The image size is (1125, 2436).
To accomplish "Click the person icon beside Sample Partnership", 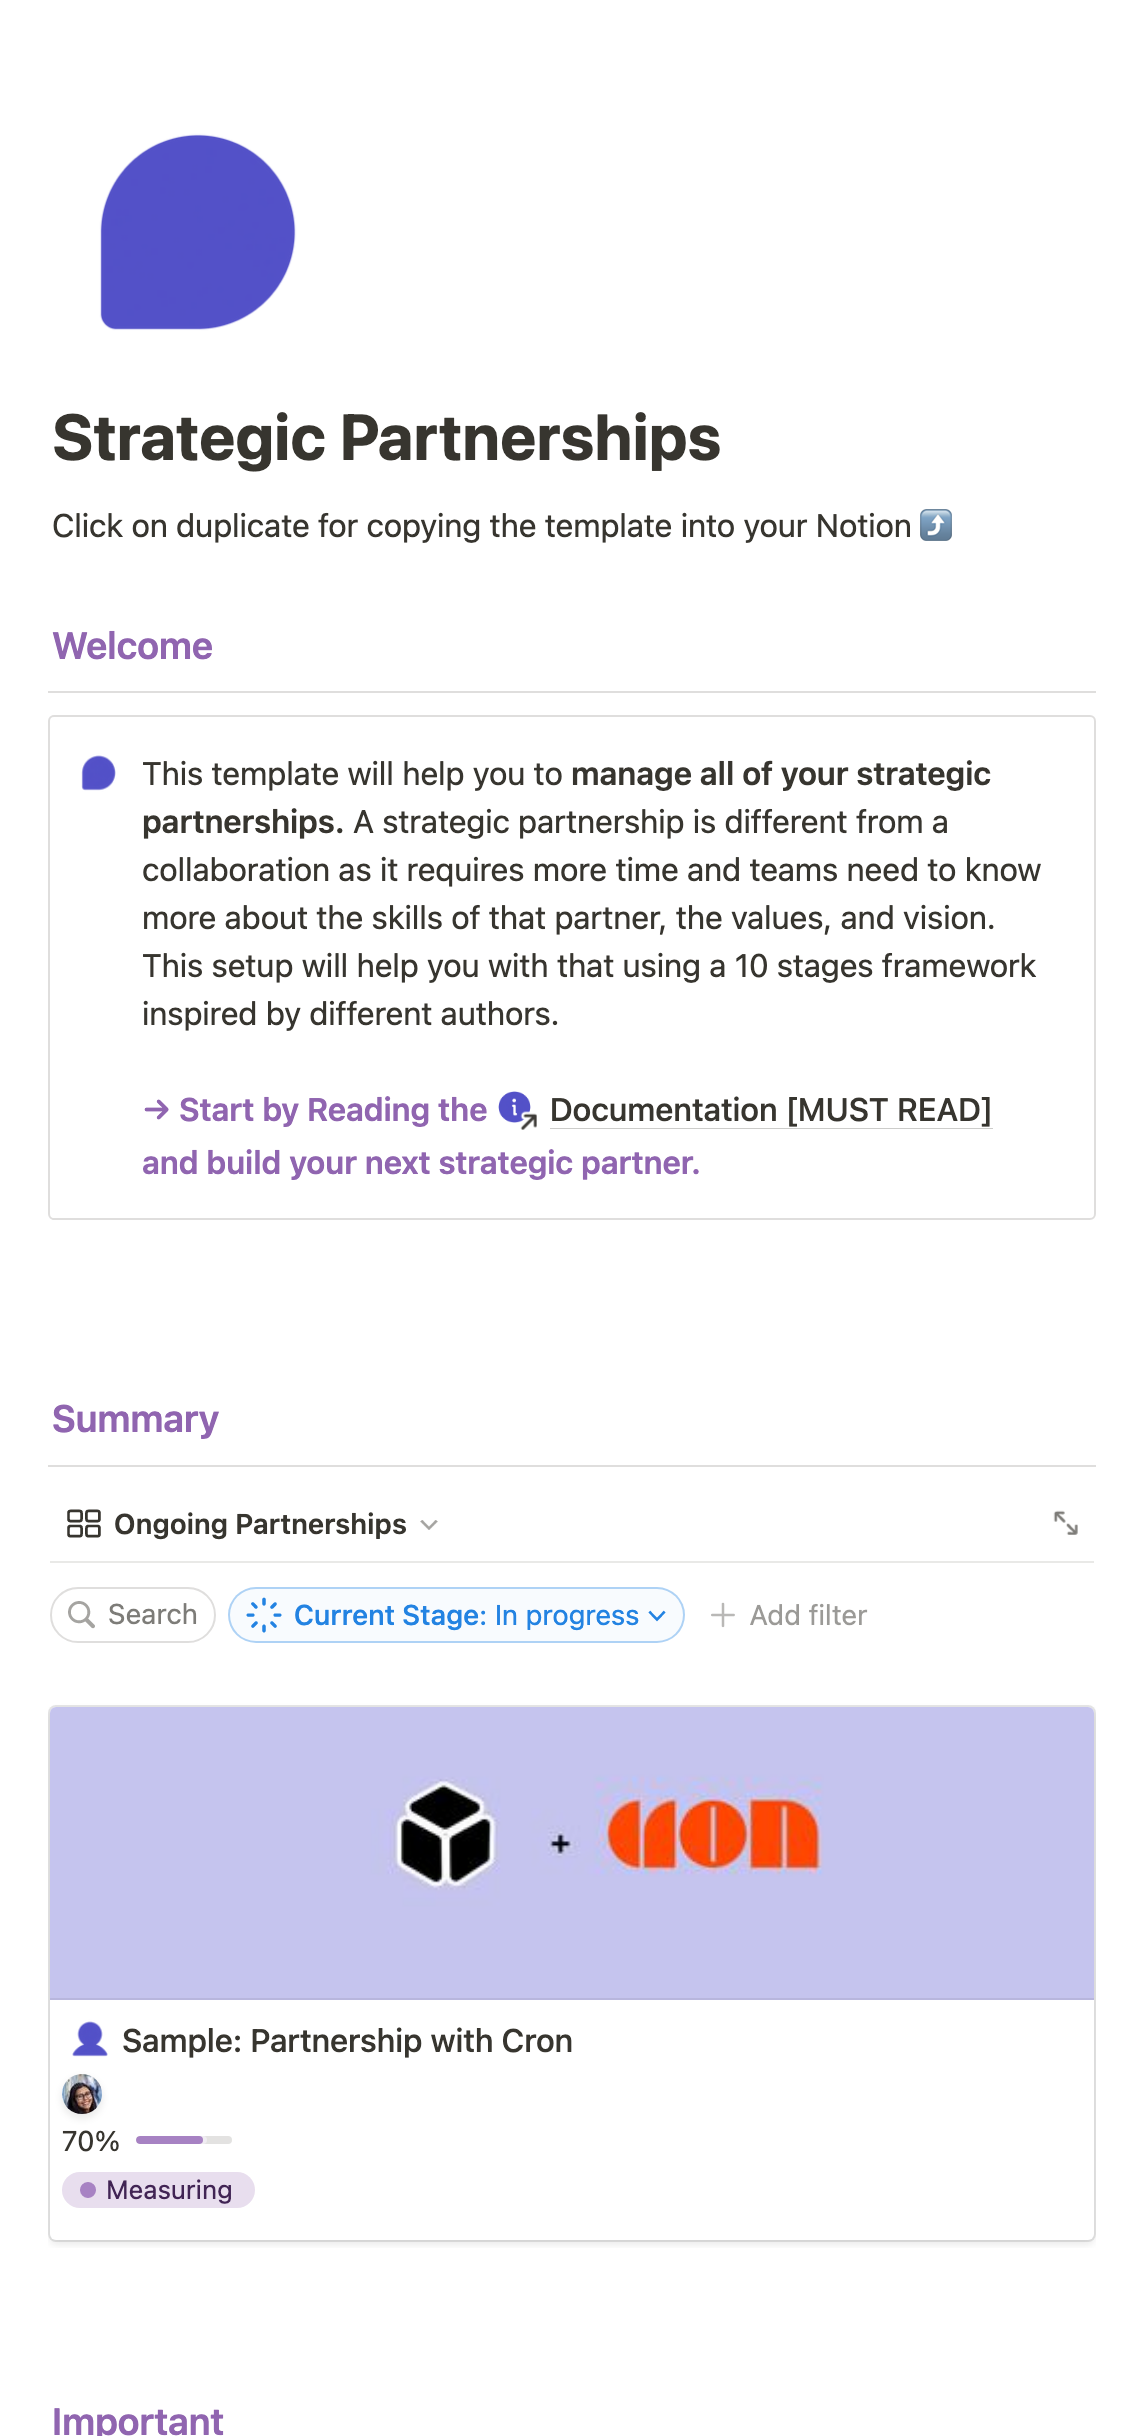I will tap(90, 2039).
